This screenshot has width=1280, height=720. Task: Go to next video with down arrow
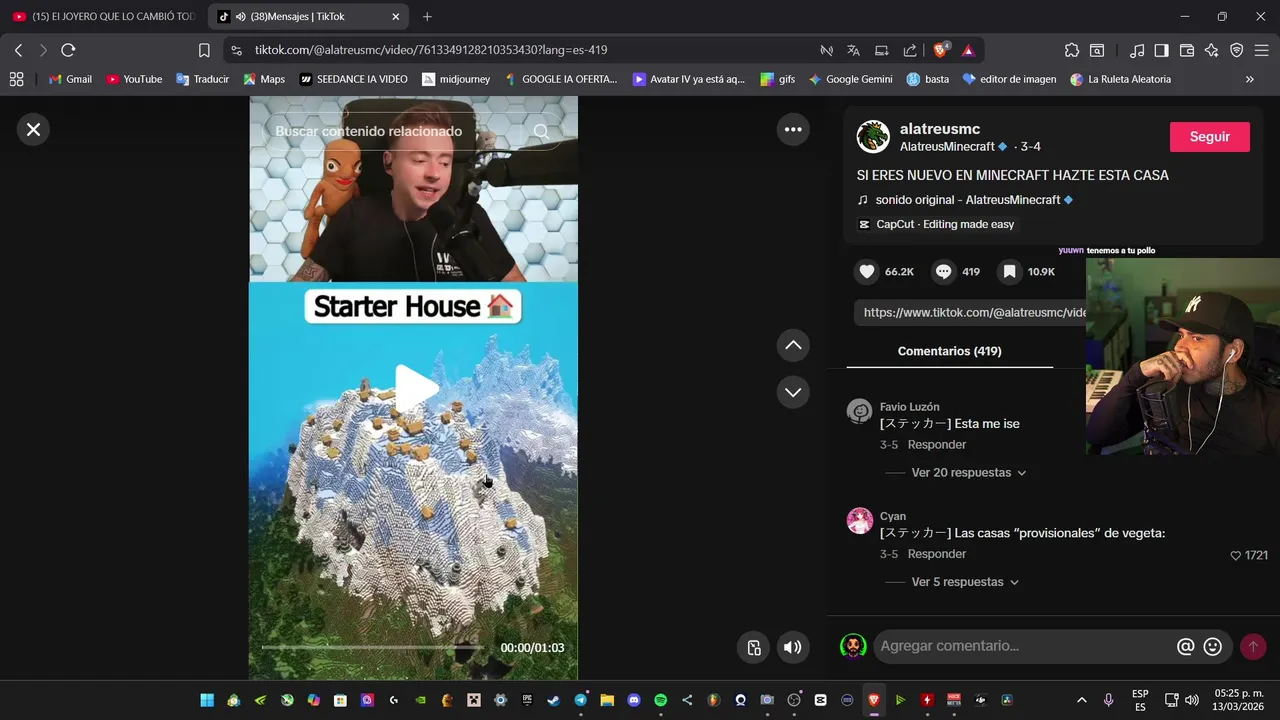click(793, 392)
